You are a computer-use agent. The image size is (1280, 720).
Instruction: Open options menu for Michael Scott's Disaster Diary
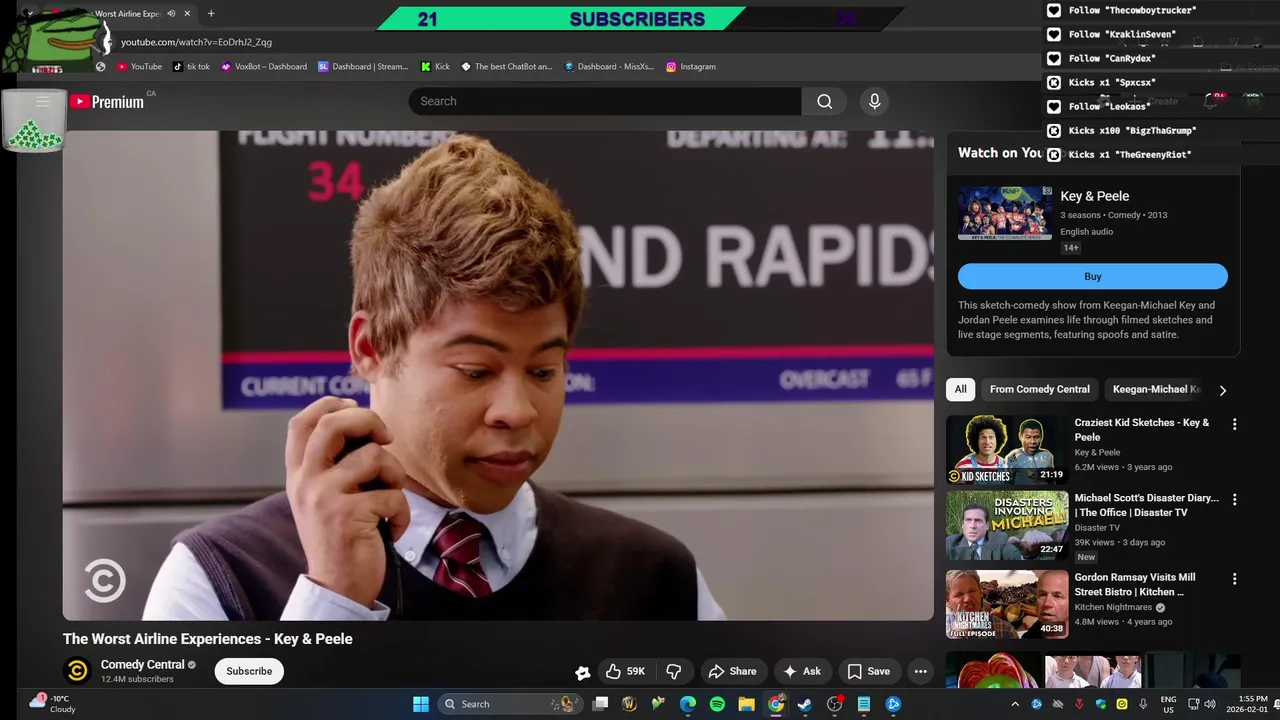[x=1234, y=499]
